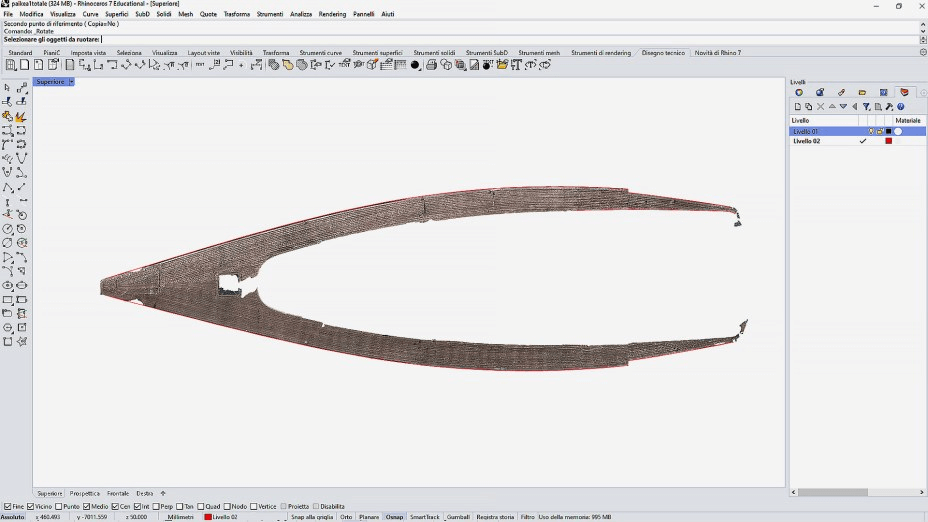Click the New Layer icon in the Livelli panel
The height and width of the screenshot is (522, 928).
pos(798,106)
